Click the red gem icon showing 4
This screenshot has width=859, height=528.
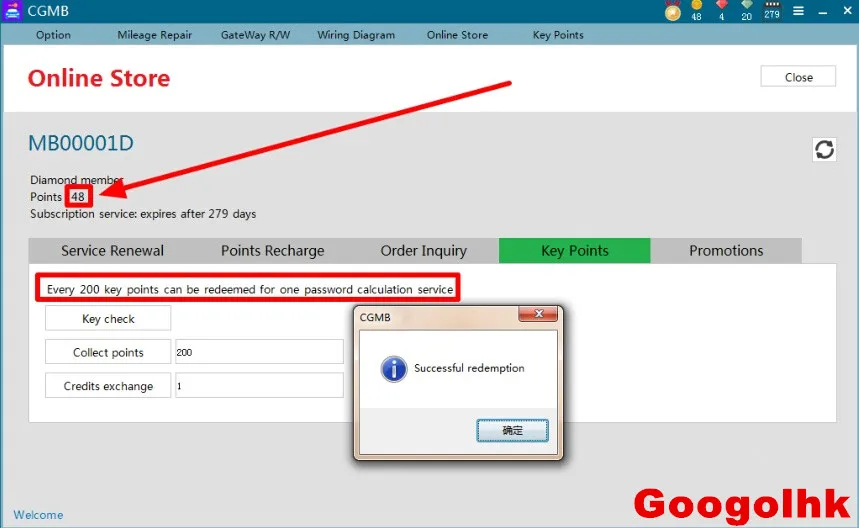tap(721, 10)
